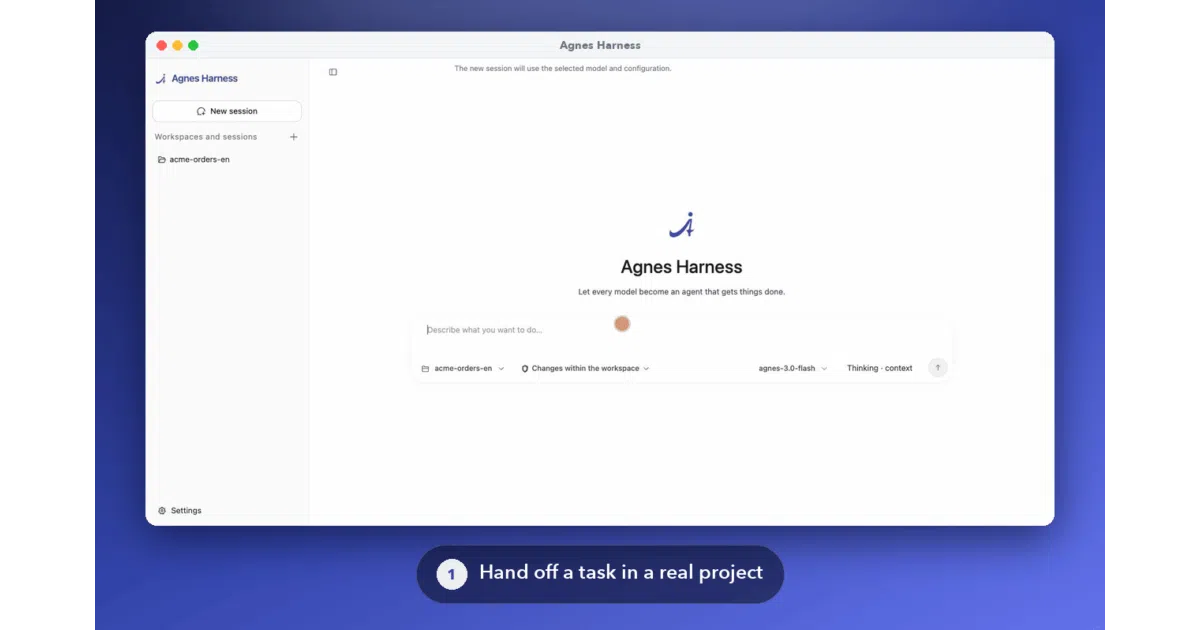
Task: Click the 'Let every model become an agent' tagline
Action: (x=681, y=292)
